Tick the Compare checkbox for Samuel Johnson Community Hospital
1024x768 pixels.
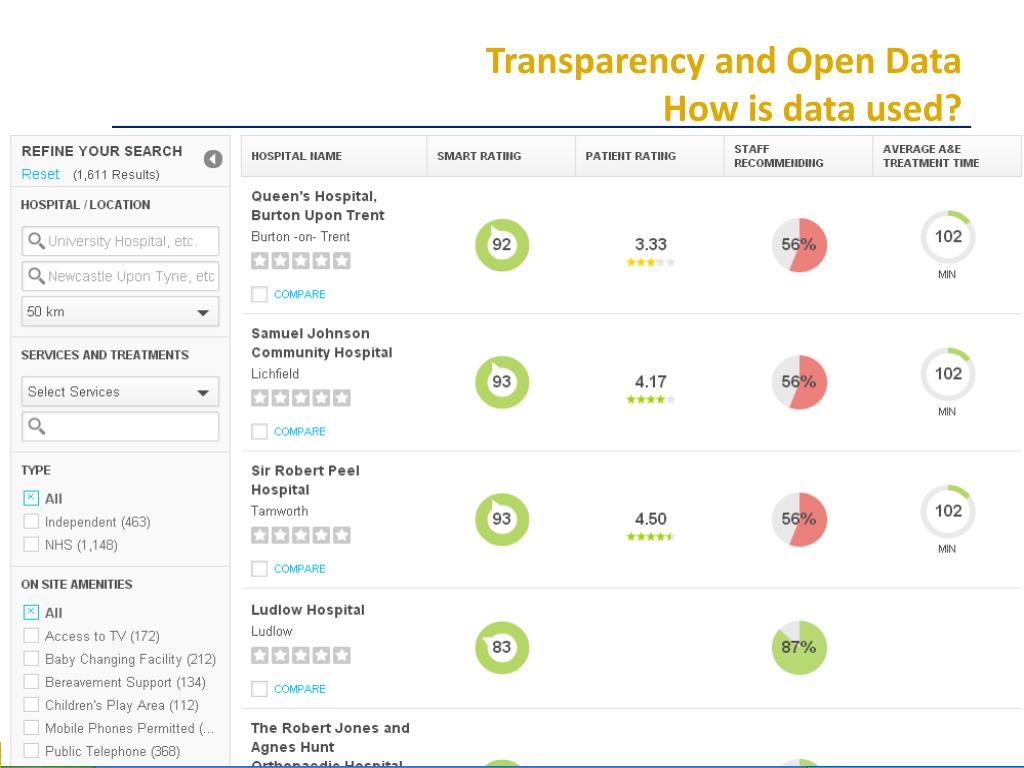(259, 432)
